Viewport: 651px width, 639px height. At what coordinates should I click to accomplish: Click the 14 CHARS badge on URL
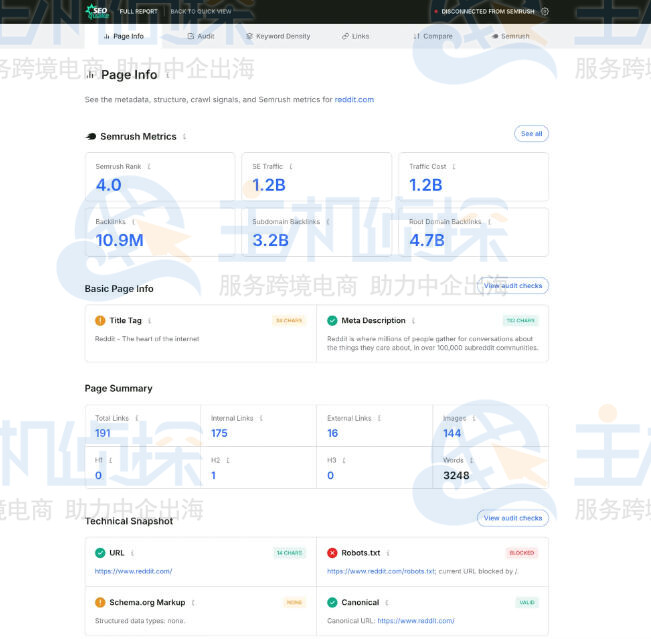point(289,553)
